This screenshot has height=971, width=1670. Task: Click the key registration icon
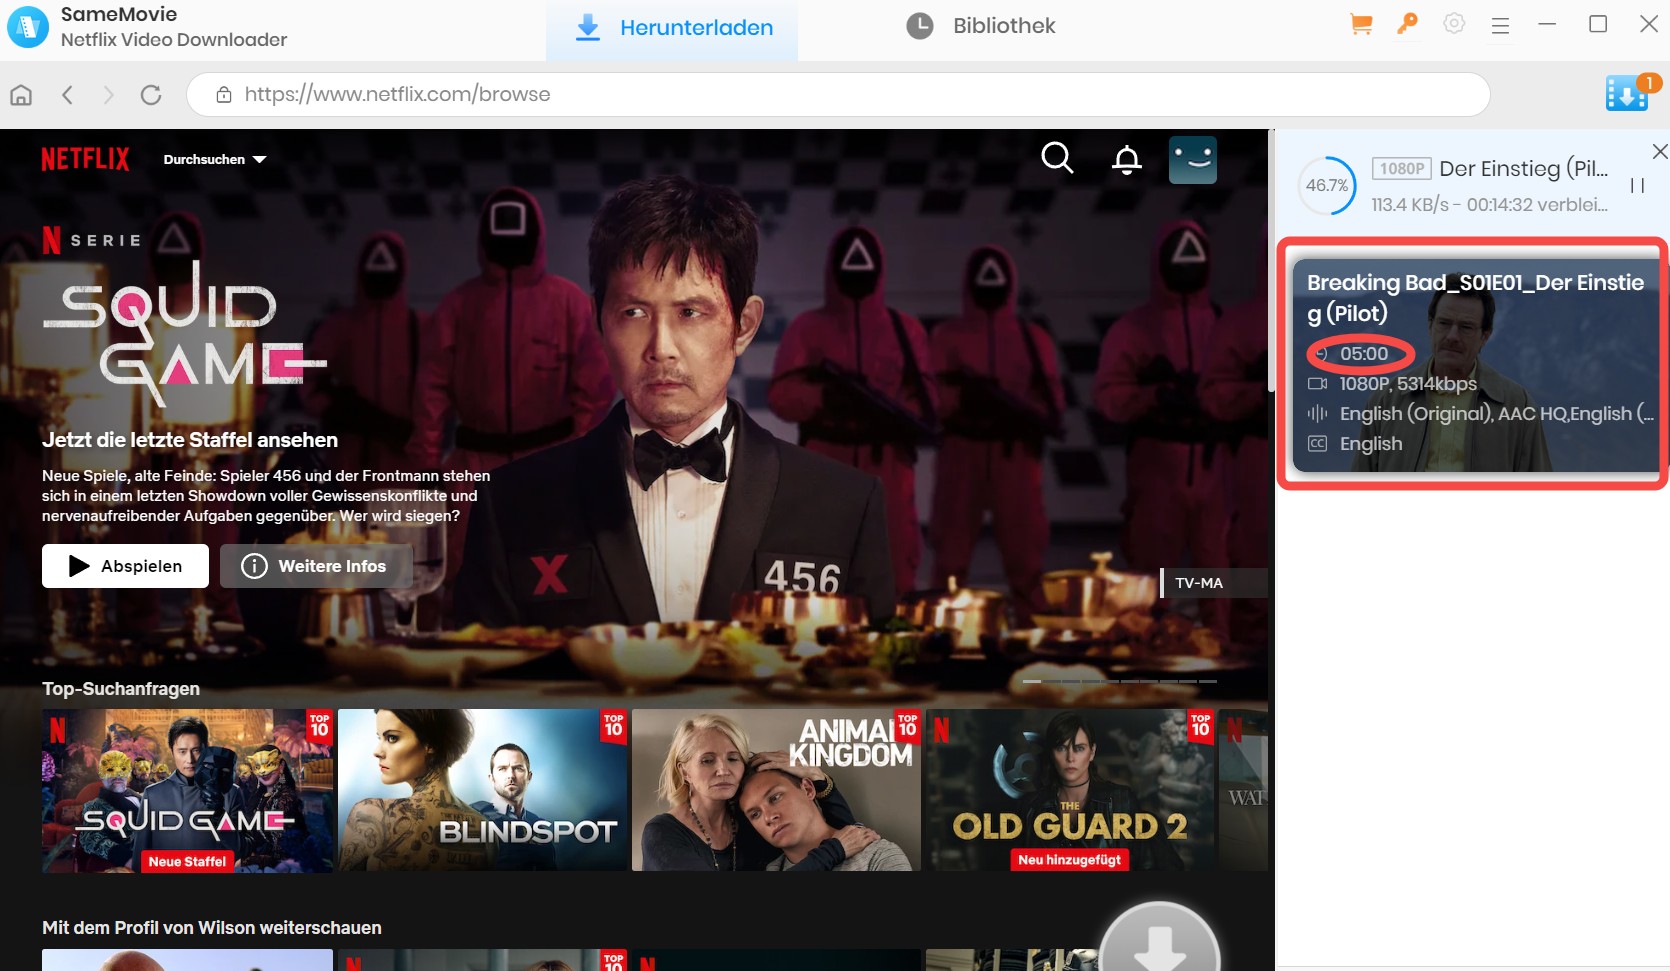[x=1407, y=24]
